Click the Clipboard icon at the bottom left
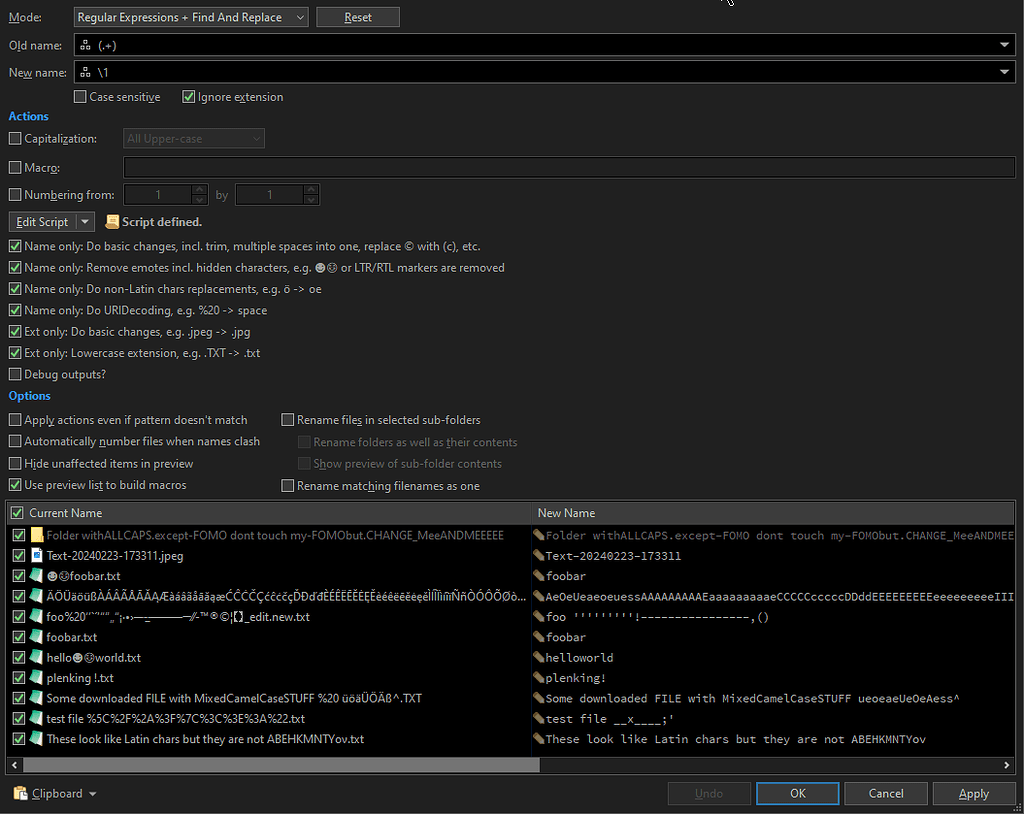Viewport: 1024px width, 814px height. click(18, 793)
